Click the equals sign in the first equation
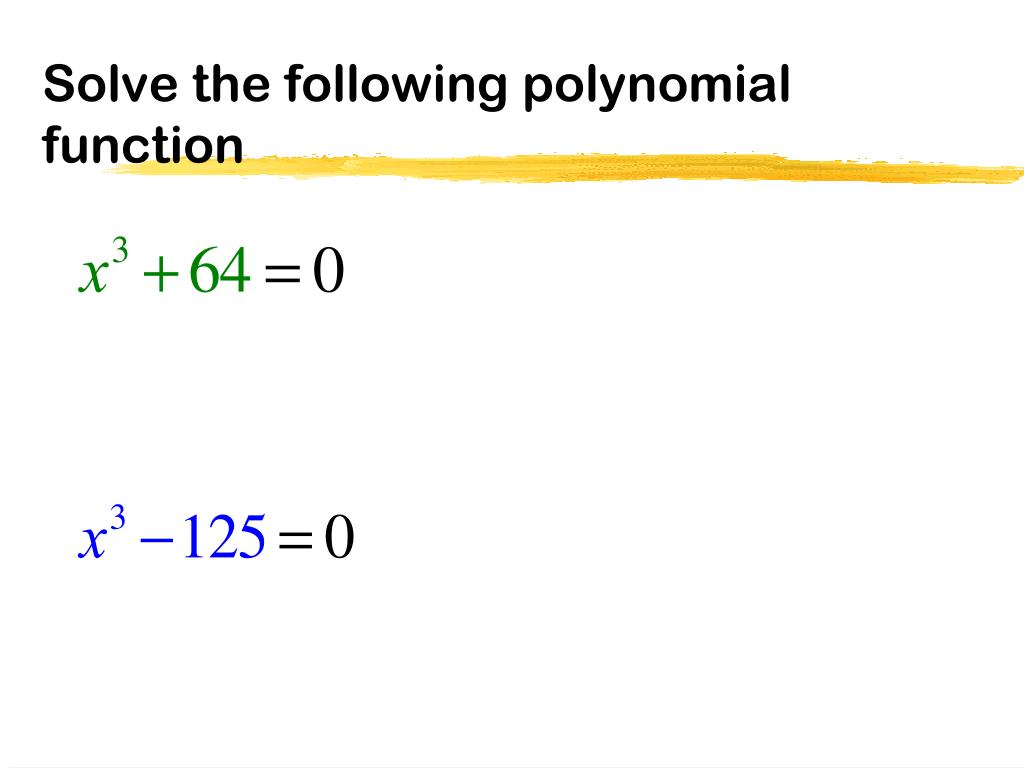The width and height of the screenshot is (1024, 768). pyautogui.click(x=282, y=274)
